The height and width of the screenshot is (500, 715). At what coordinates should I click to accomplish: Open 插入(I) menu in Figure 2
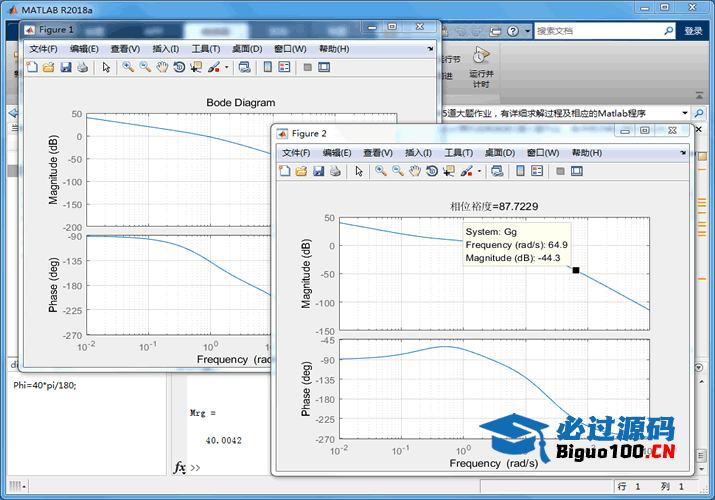click(x=418, y=153)
